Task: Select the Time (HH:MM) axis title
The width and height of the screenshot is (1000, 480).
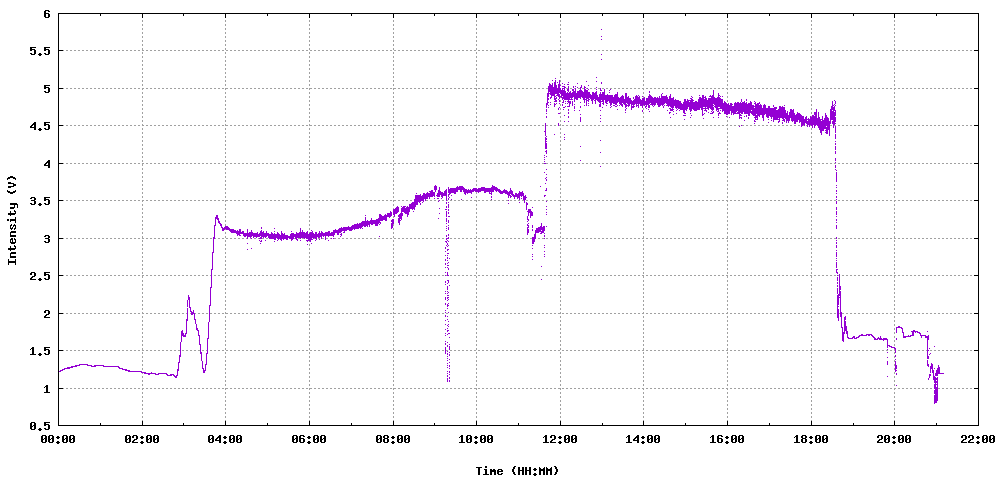Action: pyautogui.click(x=518, y=471)
